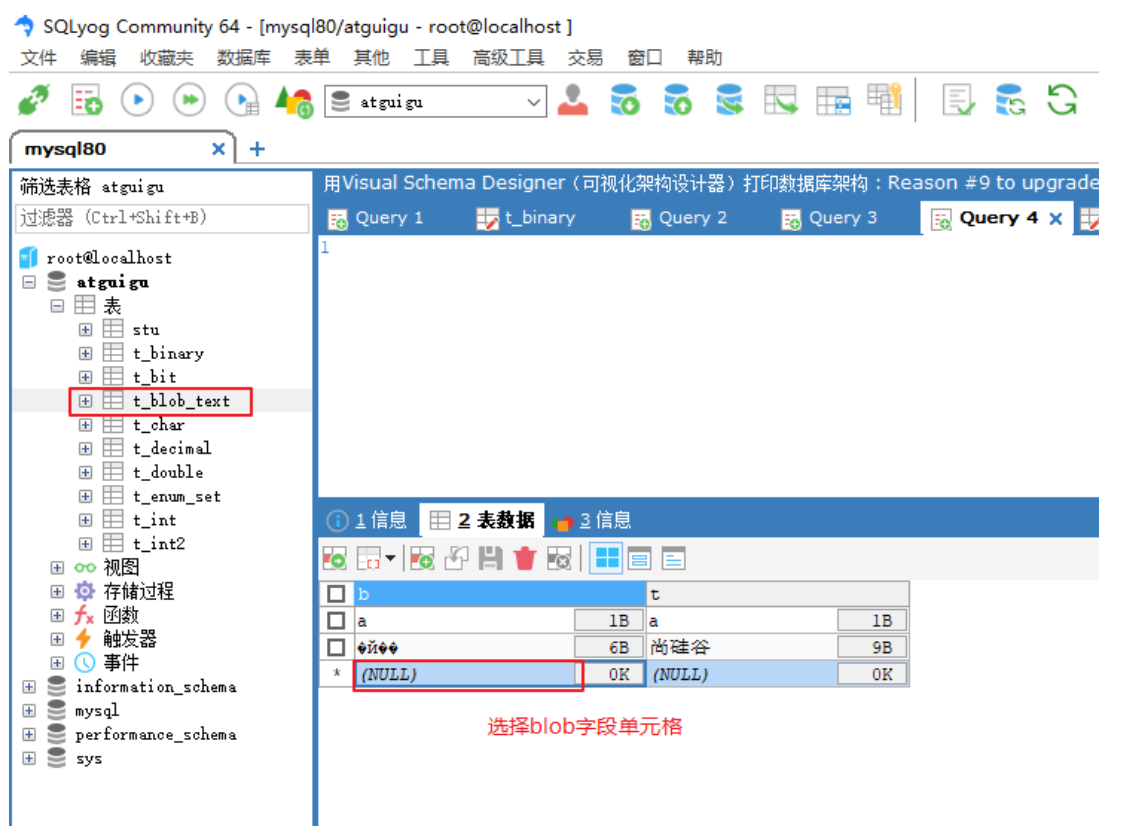Switch to the Query 1 tab
Image resolution: width=1129 pixels, height=833 pixels.
(x=376, y=218)
